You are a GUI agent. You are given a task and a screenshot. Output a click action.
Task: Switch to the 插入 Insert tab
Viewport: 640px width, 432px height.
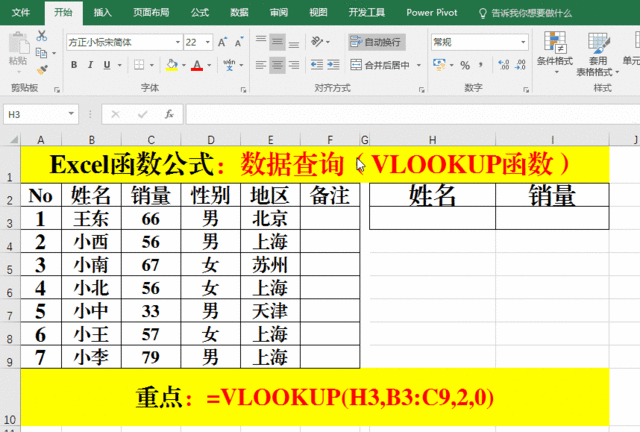[x=102, y=12]
